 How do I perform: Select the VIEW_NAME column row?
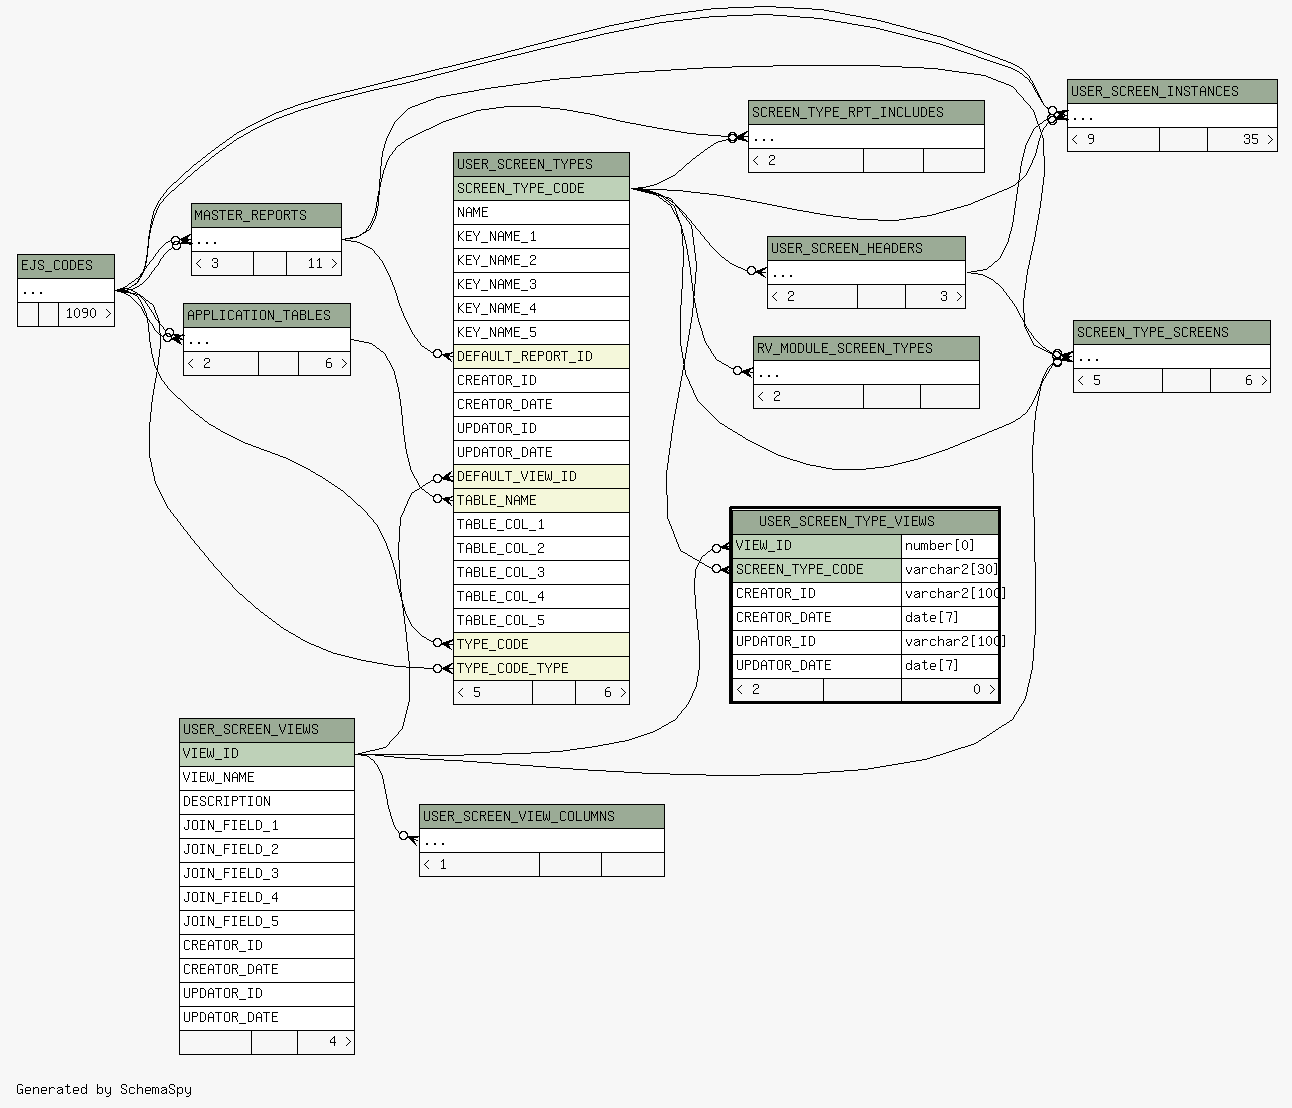(267, 778)
